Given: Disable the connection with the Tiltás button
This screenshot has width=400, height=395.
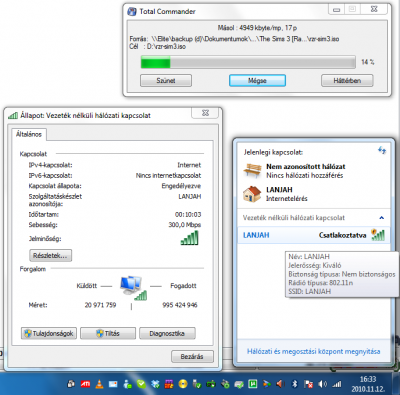Looking at the screenshot, I should click(x=108, y=333).
